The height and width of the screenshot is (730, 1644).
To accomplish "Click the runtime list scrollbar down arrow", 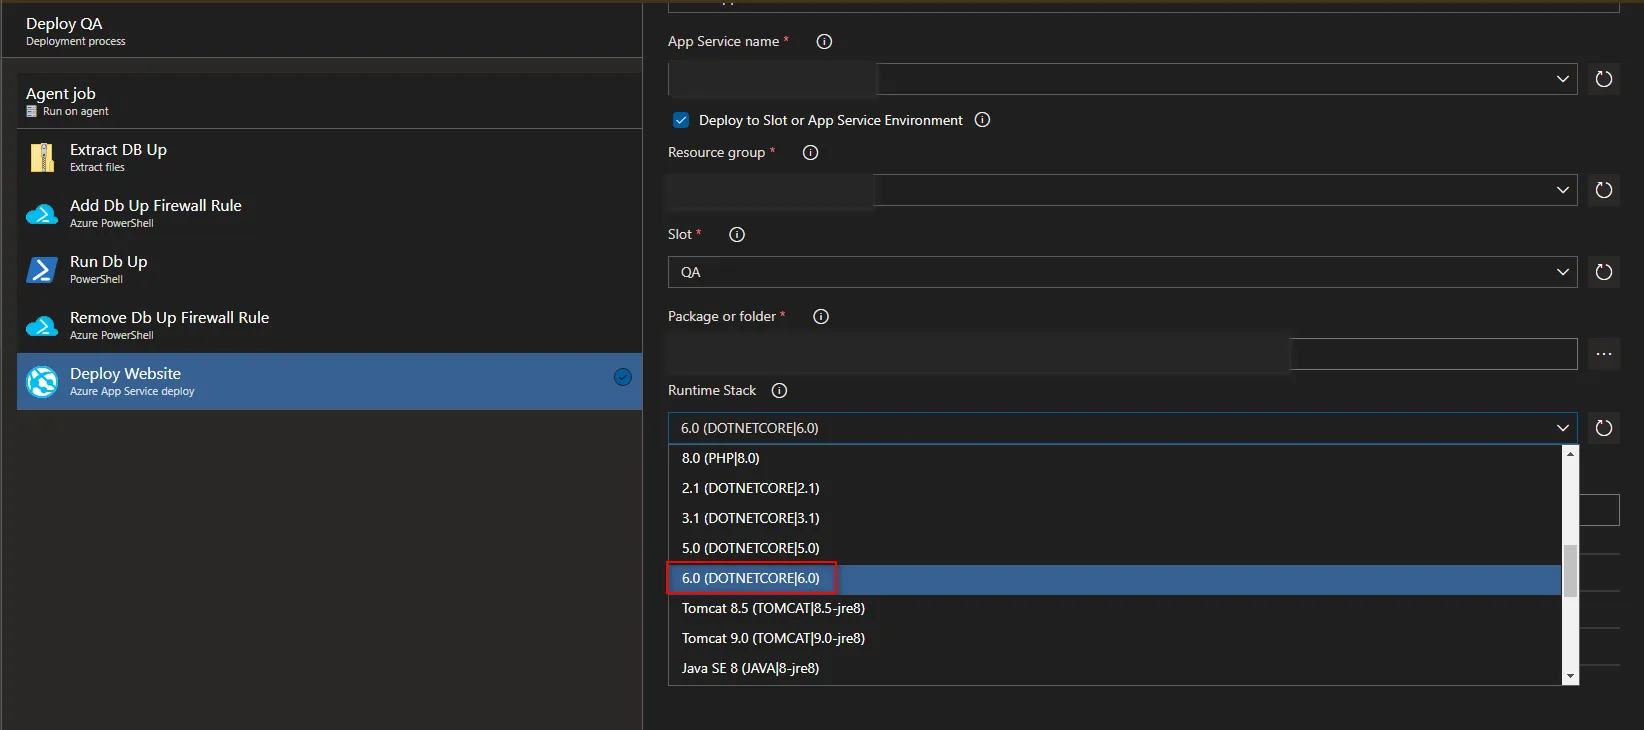I will [1570, 676].
